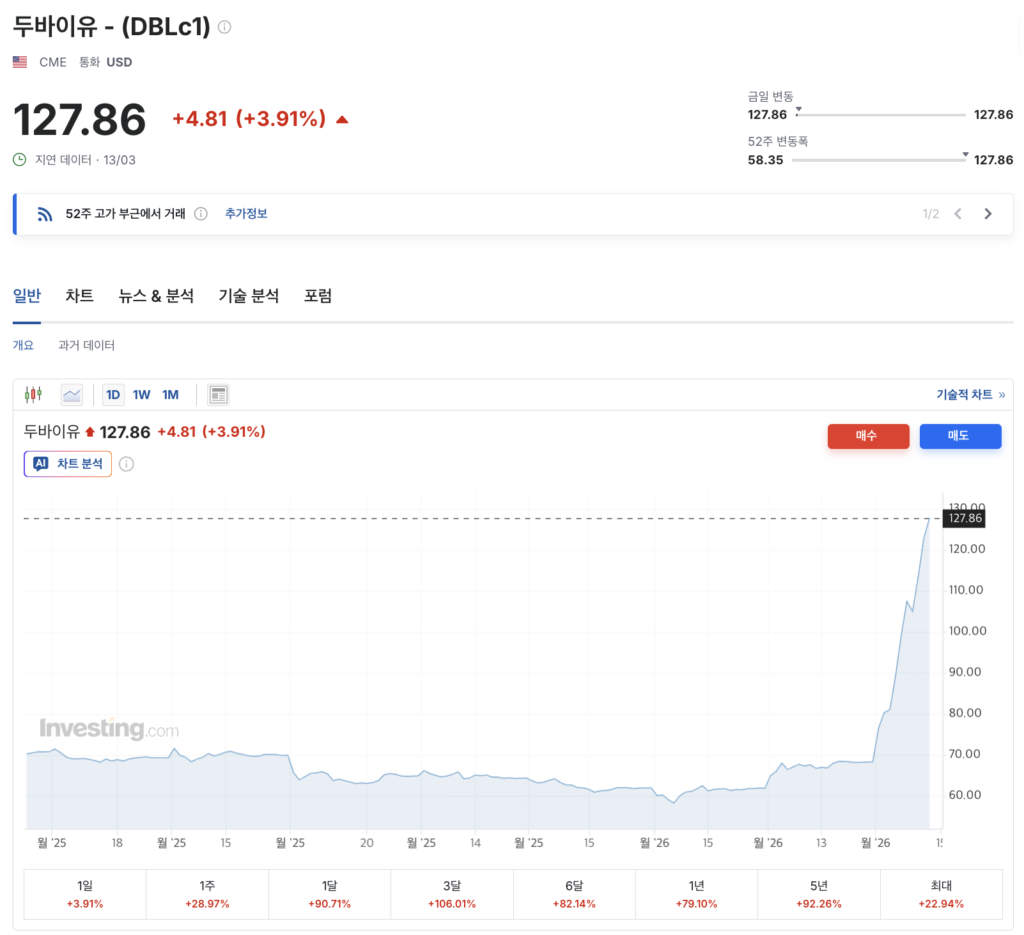The height and width of the screenshot is (935, 1024).
Task: Open the 뉴스 & 분석 tab
Action: (156, 296)
